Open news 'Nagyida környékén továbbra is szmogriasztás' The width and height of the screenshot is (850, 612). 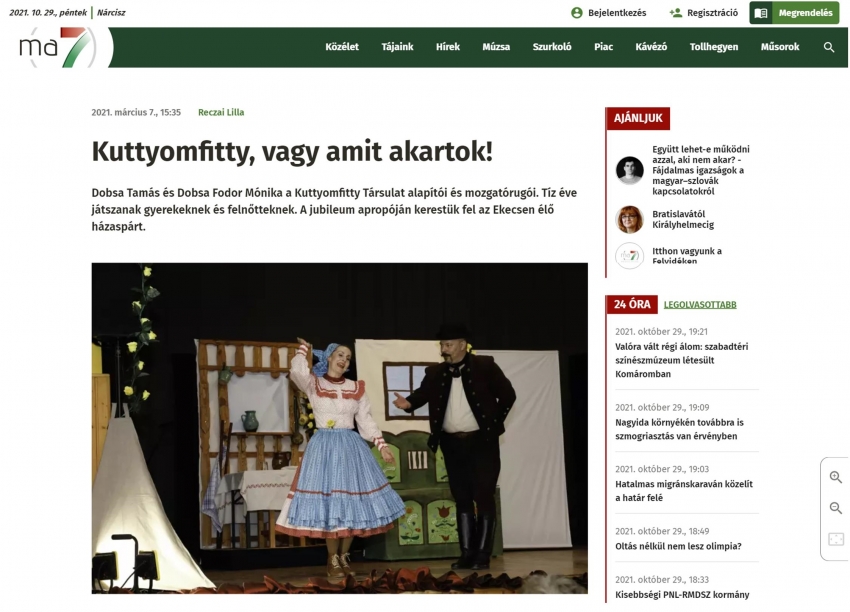[679, 429]
